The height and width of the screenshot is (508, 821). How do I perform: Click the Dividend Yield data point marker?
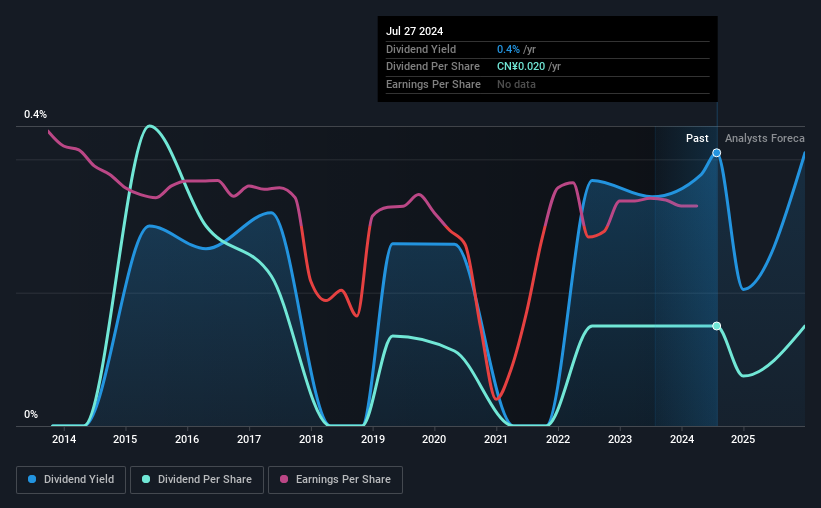[x=717, y=153]
